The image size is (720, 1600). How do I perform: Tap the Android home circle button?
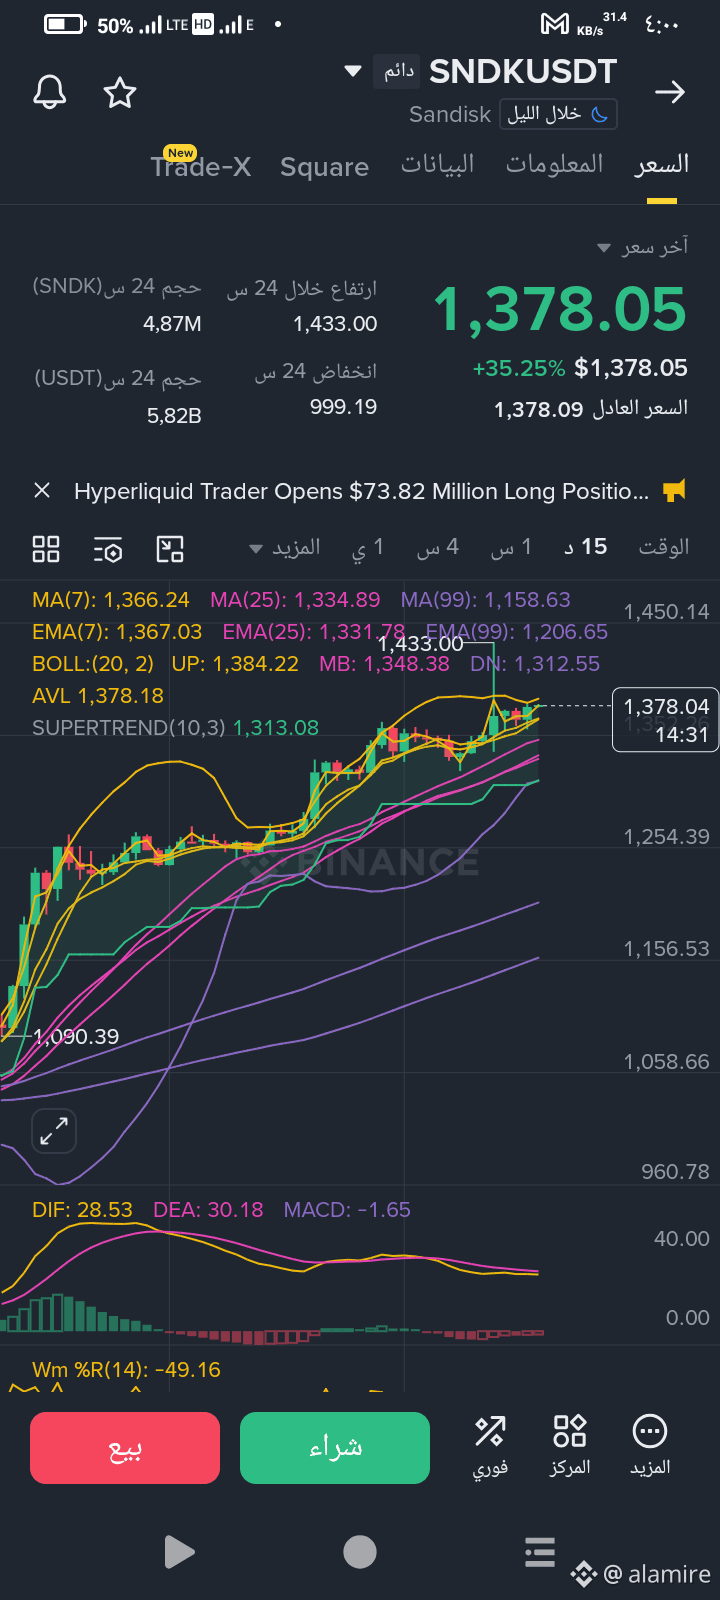(x=360, y=1552)
